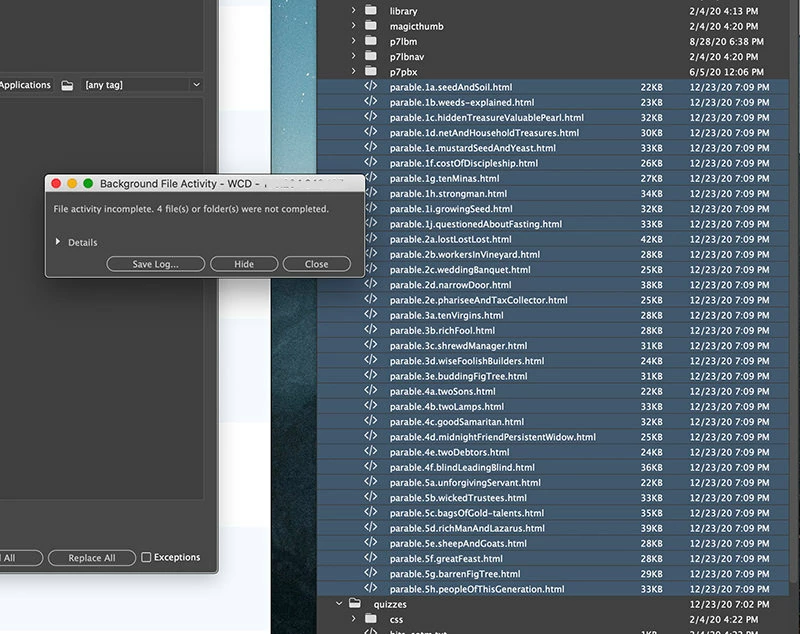Viewport: 800px width, 634px height.
Task: Expand the p7pbx folder chevron
Action: [x=353, y=71]
